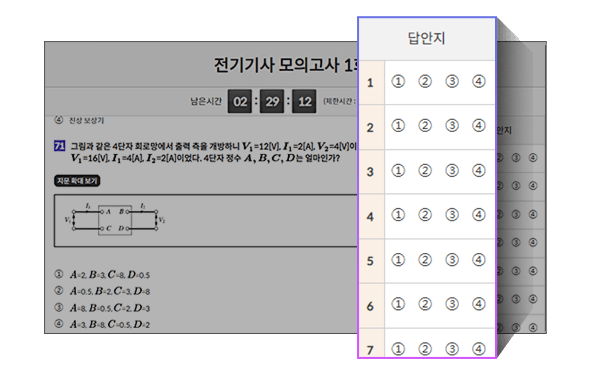Screen dimensions: 591x371
Task: Choose answer ④ for question 6
Action: point(479,304)
